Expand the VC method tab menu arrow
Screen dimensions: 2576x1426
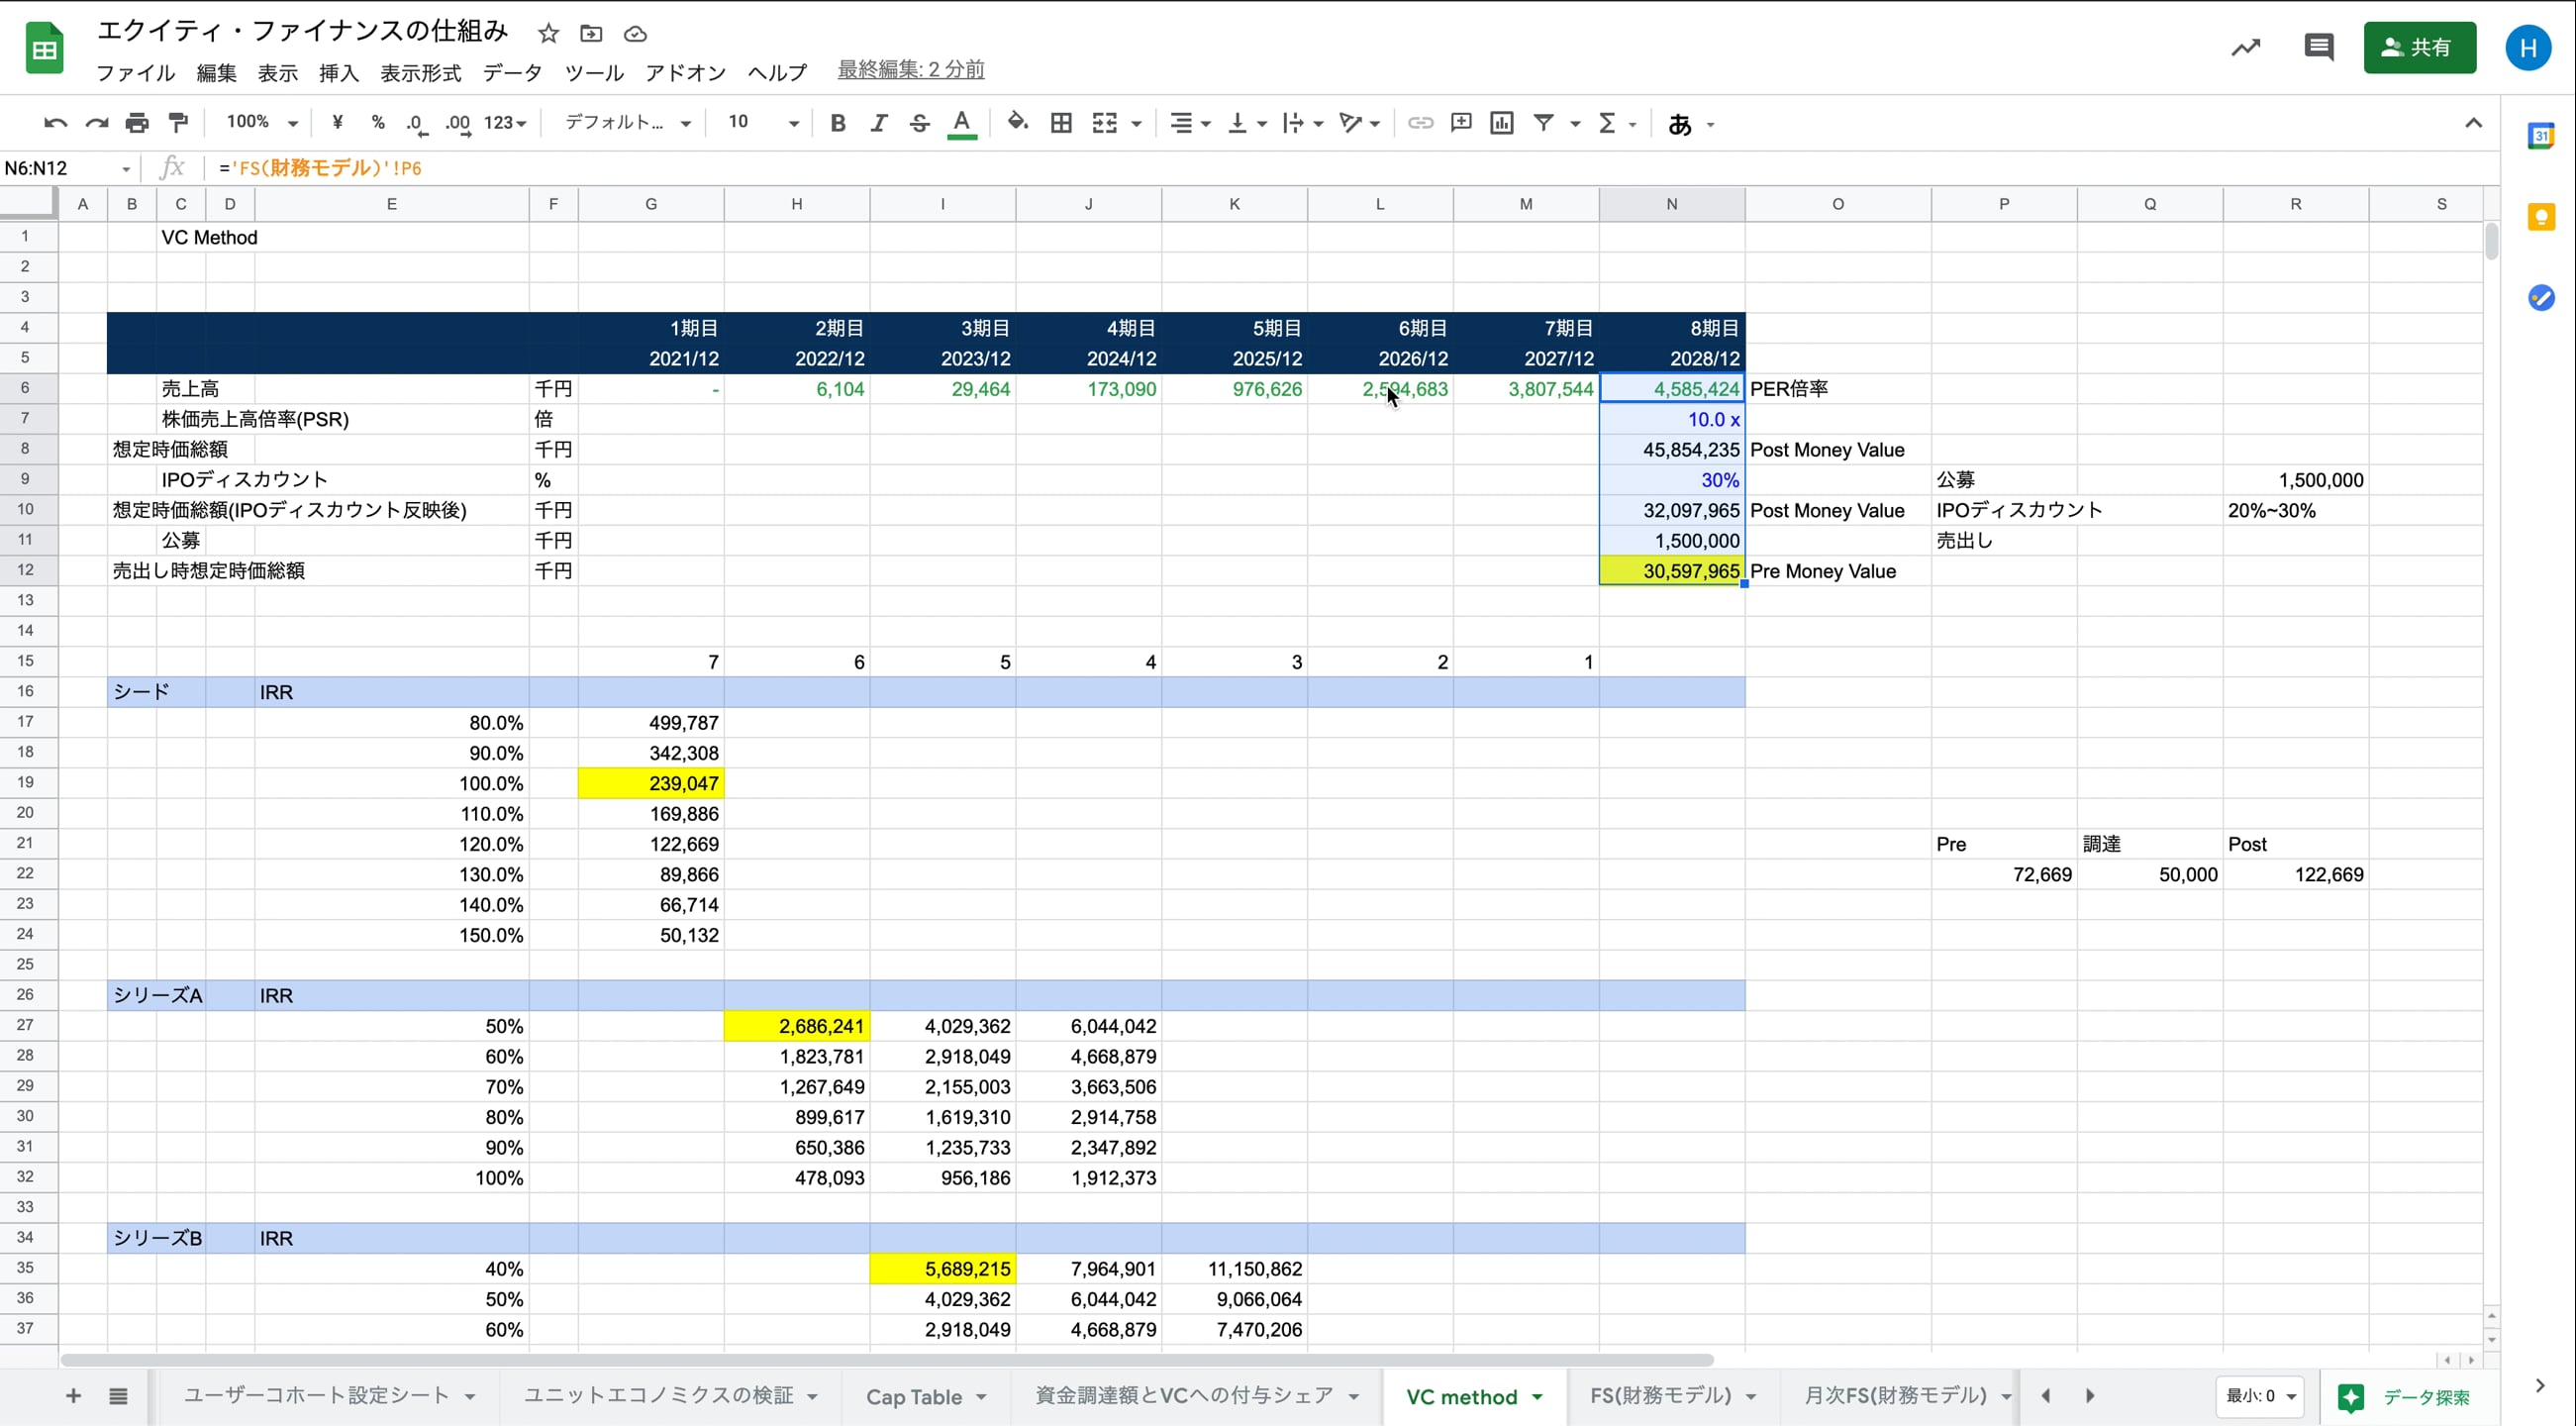point(1537,1397)
